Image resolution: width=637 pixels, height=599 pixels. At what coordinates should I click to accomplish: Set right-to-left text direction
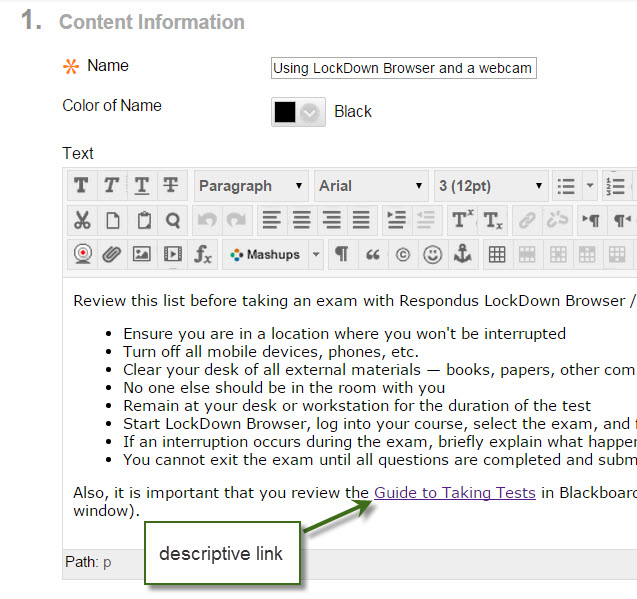[x=622, y=221]
